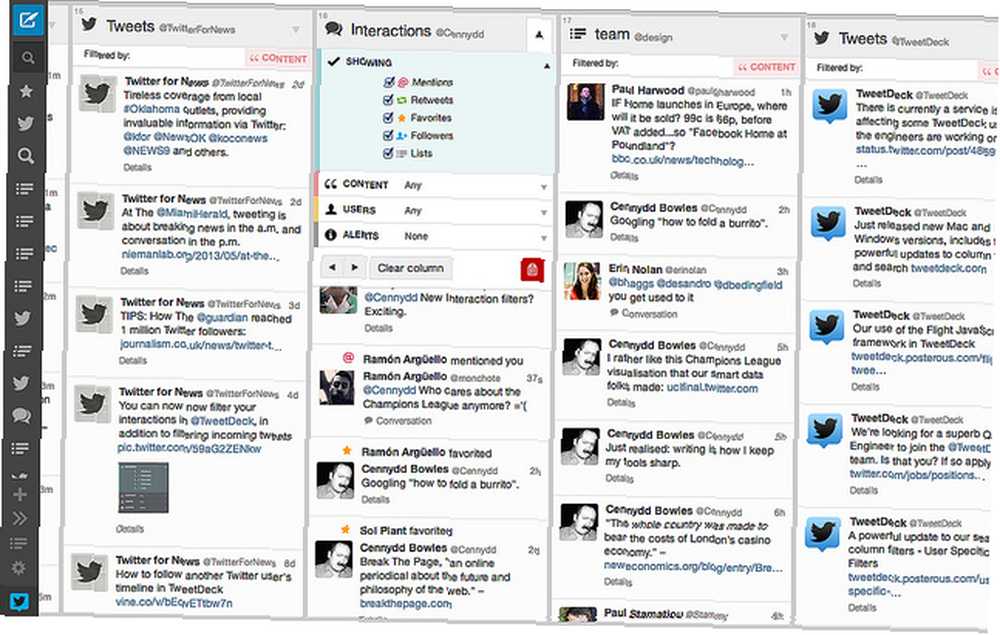Click Paul Harwood's avatar in team column
This screenshot has width=1000, height=635.
click(x=585, y=102)
